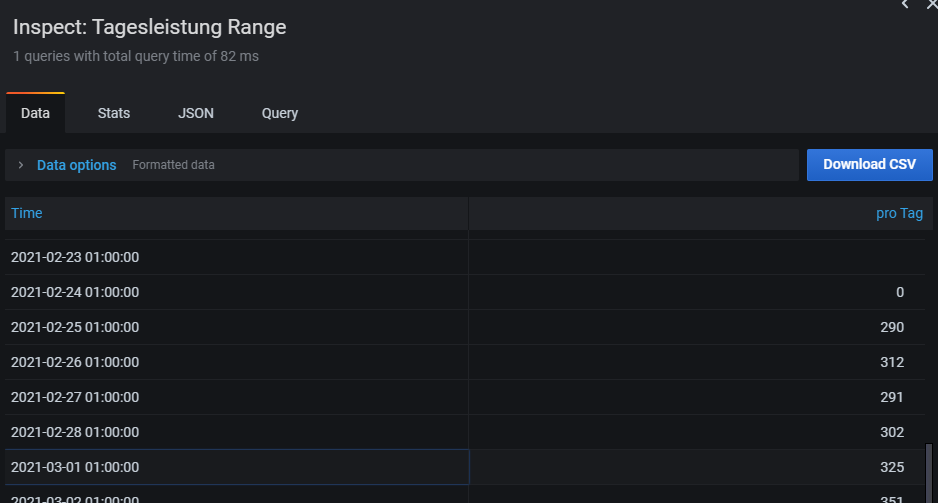Click the value 312 in pro Tag
This screenshot has width=938, height=503.
click(892, 362)
